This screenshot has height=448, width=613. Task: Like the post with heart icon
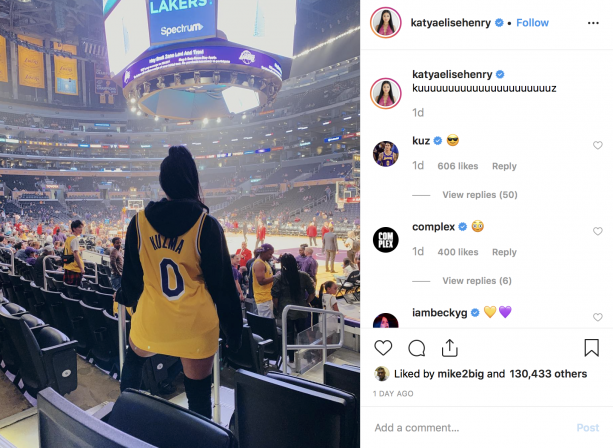click(x=383, y=348)
